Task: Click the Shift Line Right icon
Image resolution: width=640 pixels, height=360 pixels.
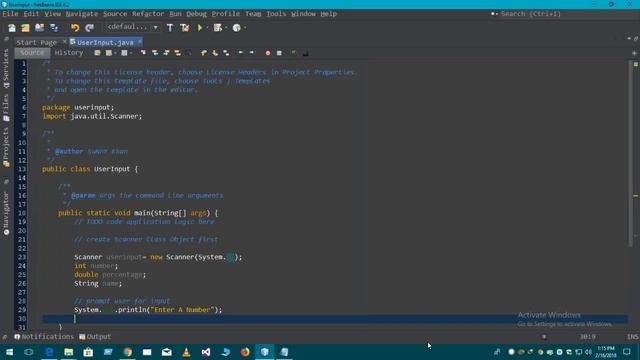Action: click(252, 53)
